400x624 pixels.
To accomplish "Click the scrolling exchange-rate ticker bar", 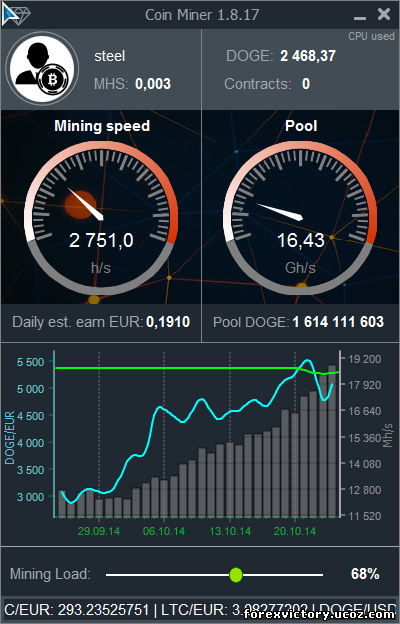I will 200,610.
